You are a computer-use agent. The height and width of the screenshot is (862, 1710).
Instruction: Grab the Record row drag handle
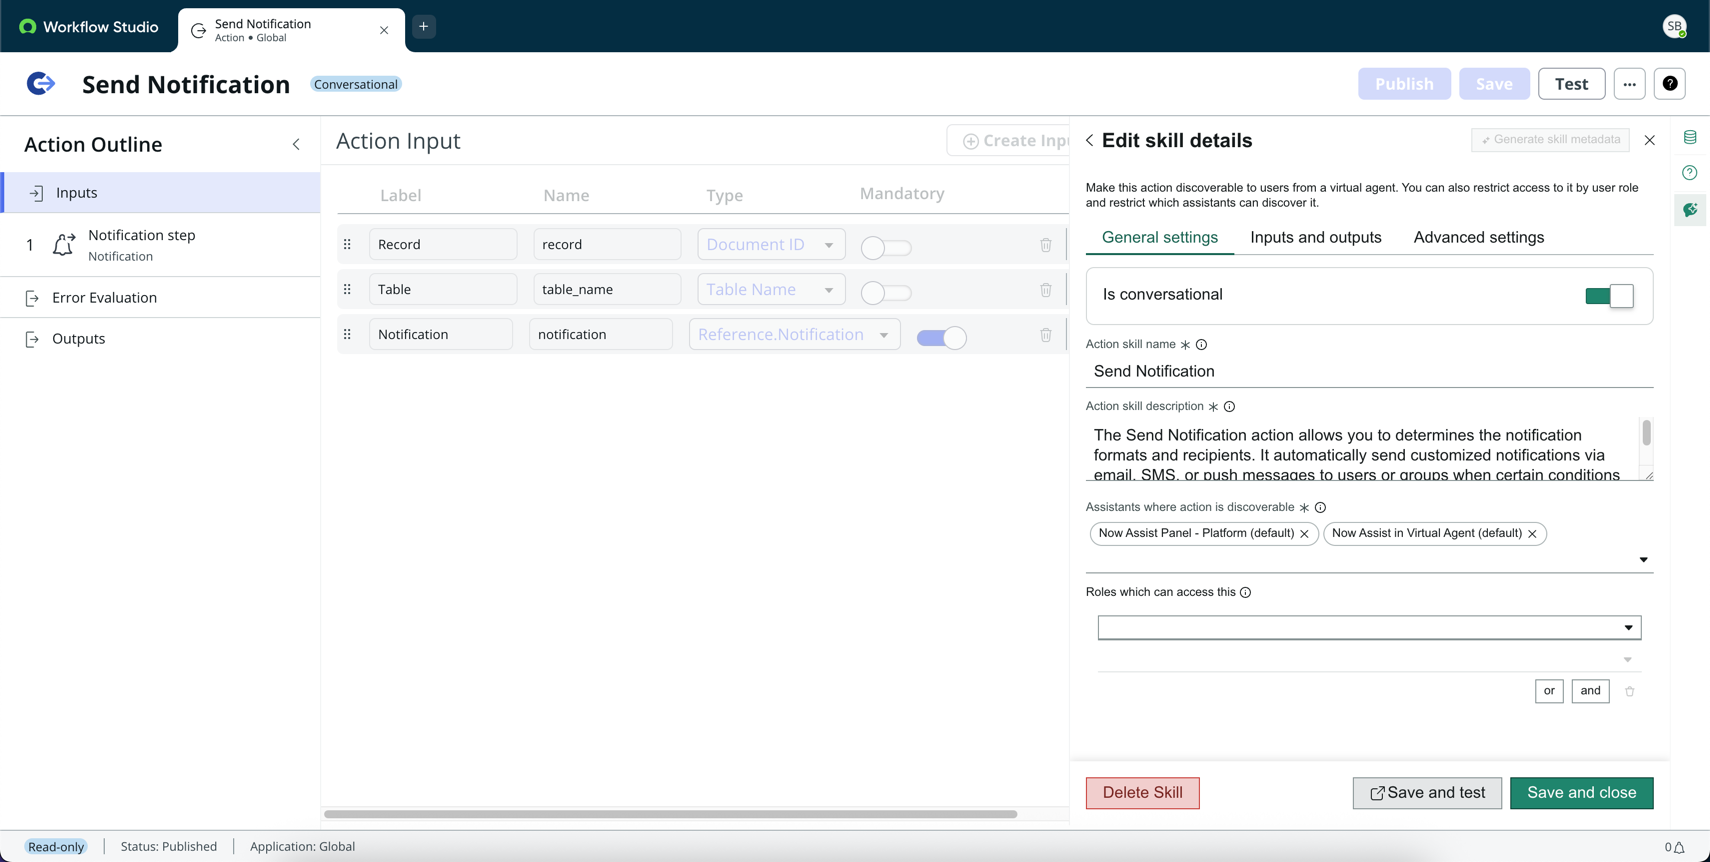tap(347, 244)
